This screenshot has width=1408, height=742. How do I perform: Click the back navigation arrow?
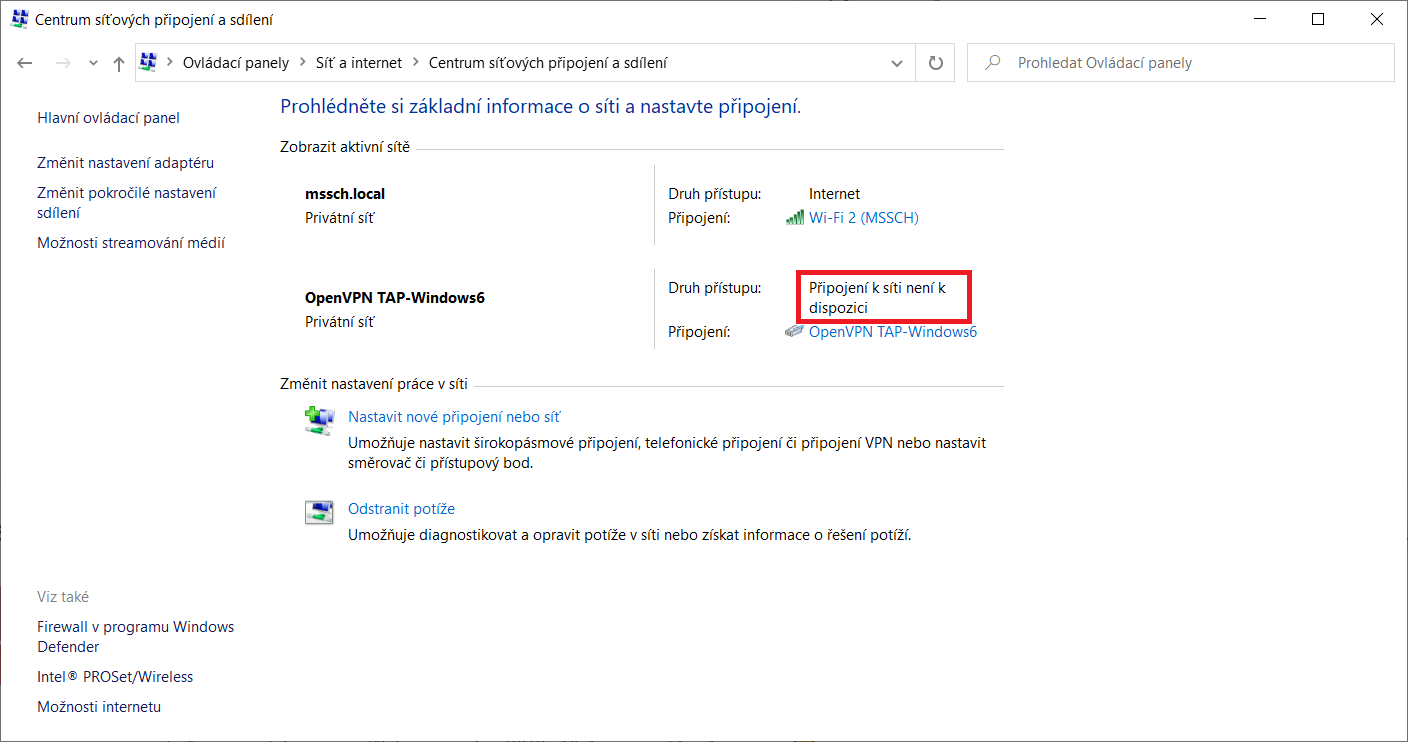coord(25,63)
